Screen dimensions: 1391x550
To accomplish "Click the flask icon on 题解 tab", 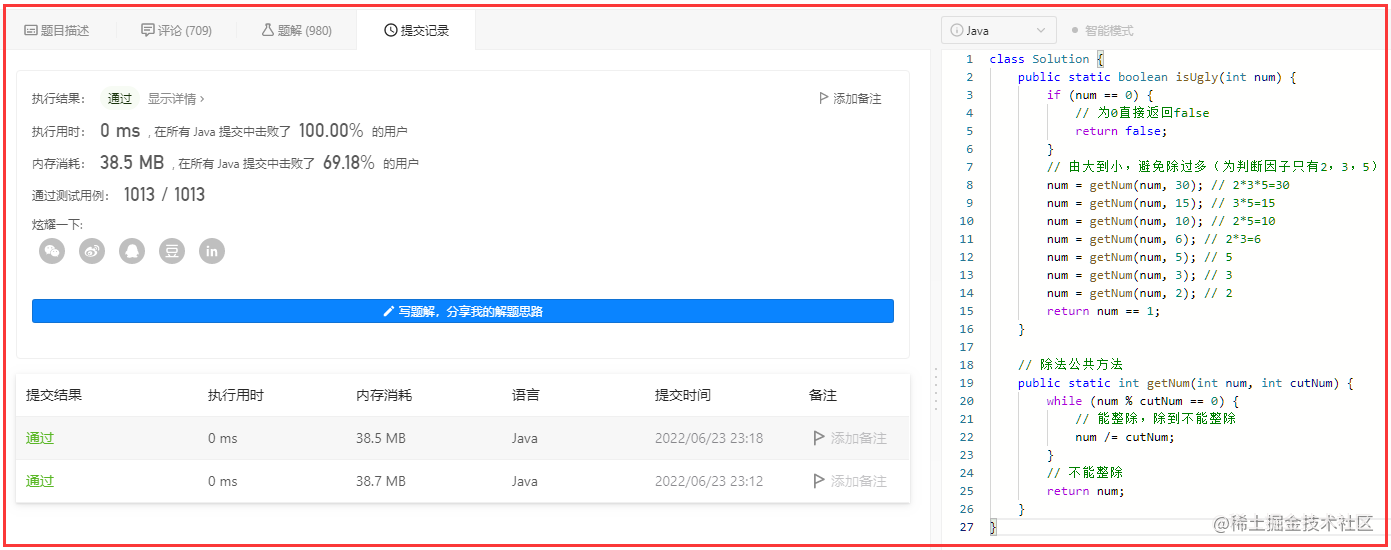I will (268, 31).
